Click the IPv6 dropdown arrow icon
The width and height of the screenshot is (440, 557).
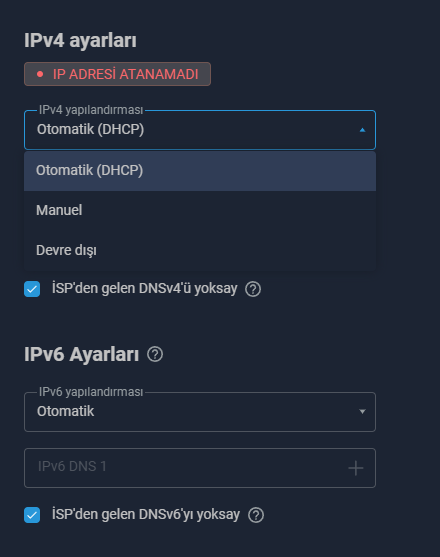click(x=362, y=412)
